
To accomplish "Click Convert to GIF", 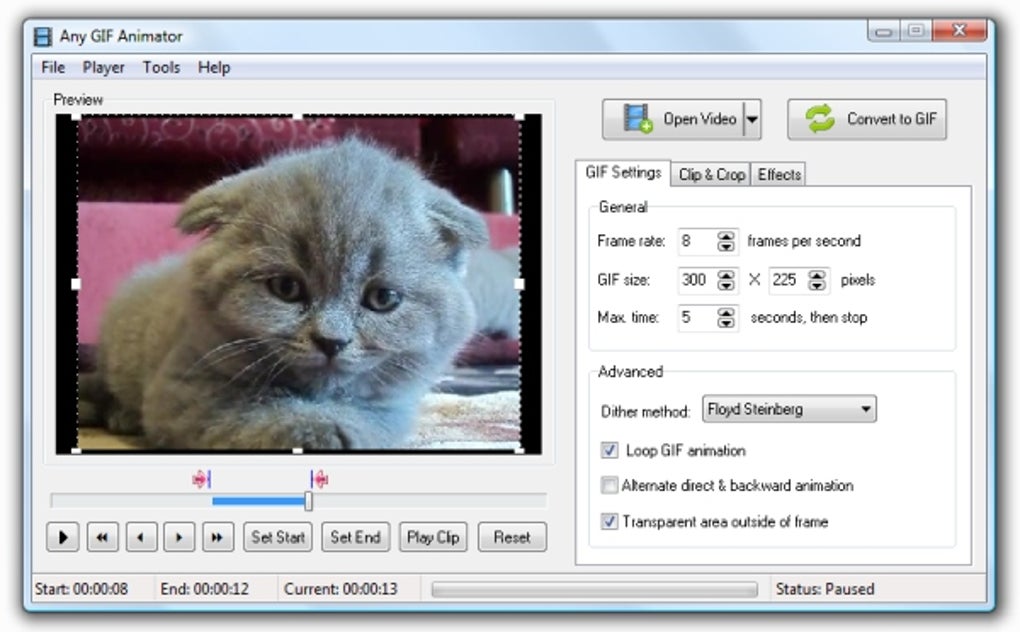I will pos(866,119).
